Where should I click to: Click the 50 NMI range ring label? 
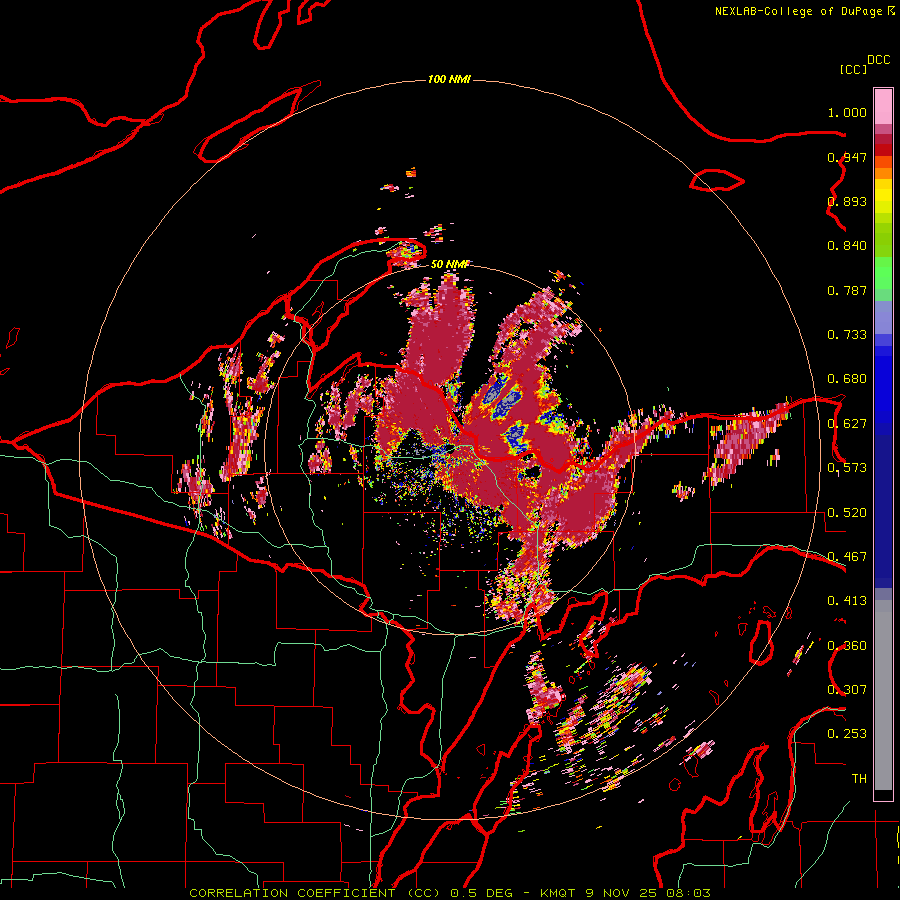coord(449,264)
